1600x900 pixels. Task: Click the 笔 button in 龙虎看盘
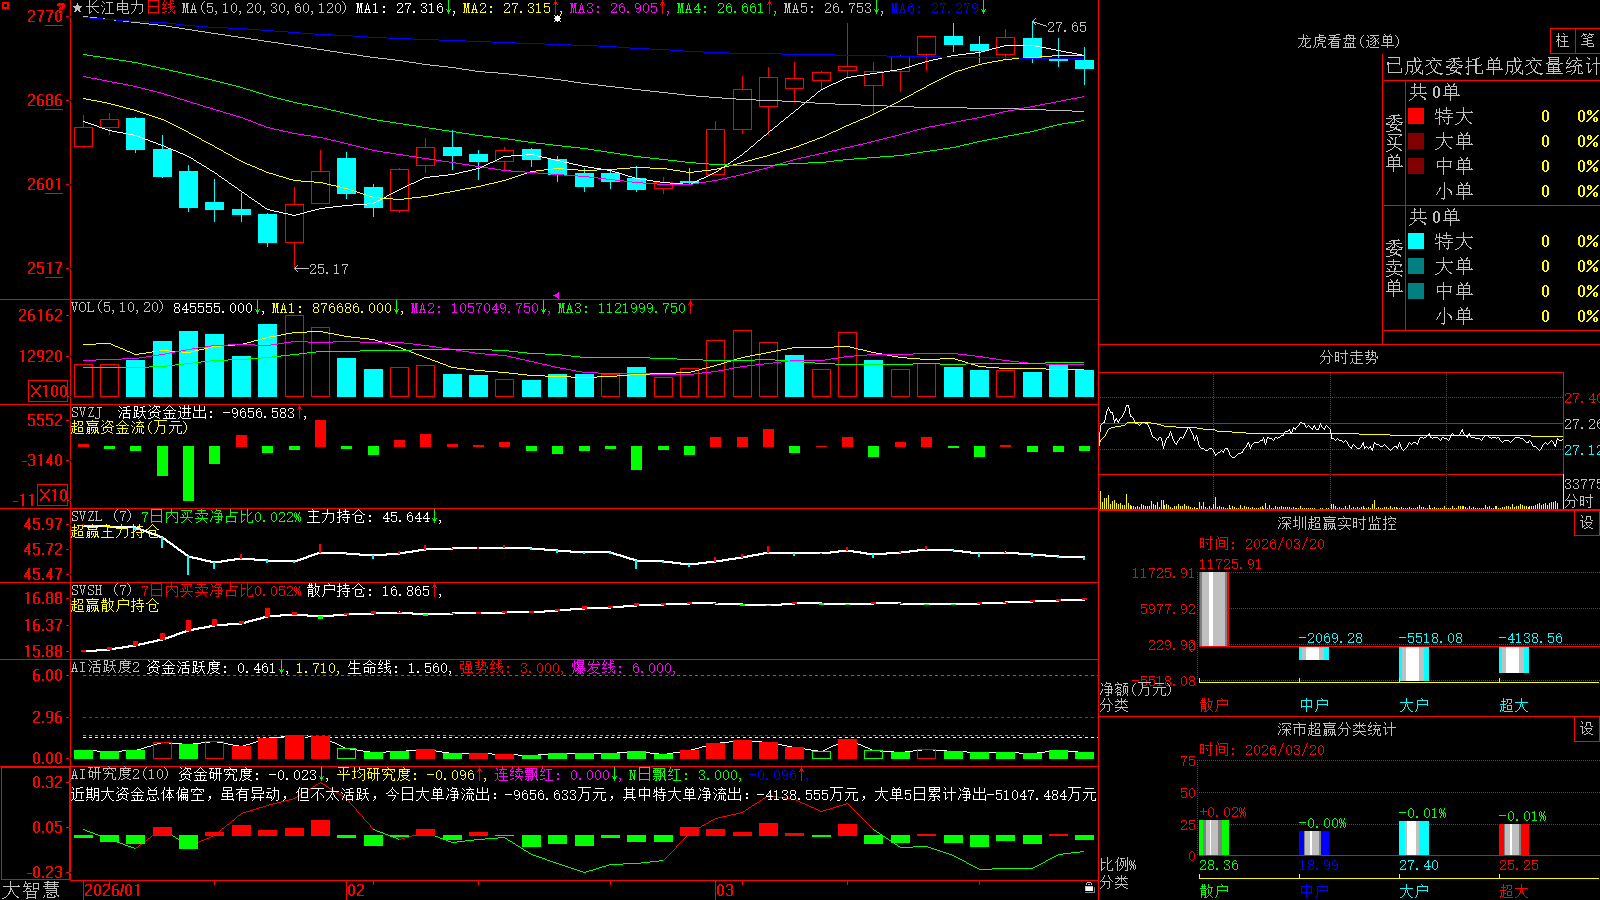pos(1587,40)
